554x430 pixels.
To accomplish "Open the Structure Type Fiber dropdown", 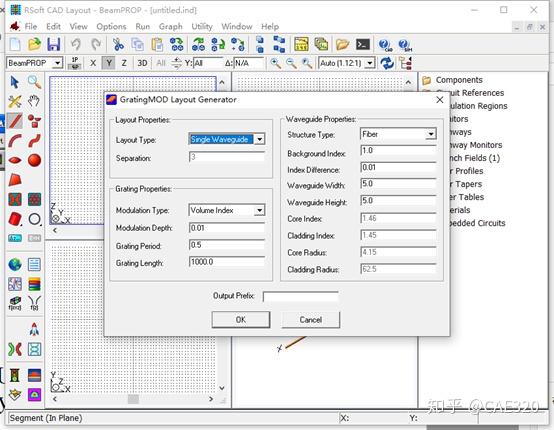I will [x=431, y=134].
